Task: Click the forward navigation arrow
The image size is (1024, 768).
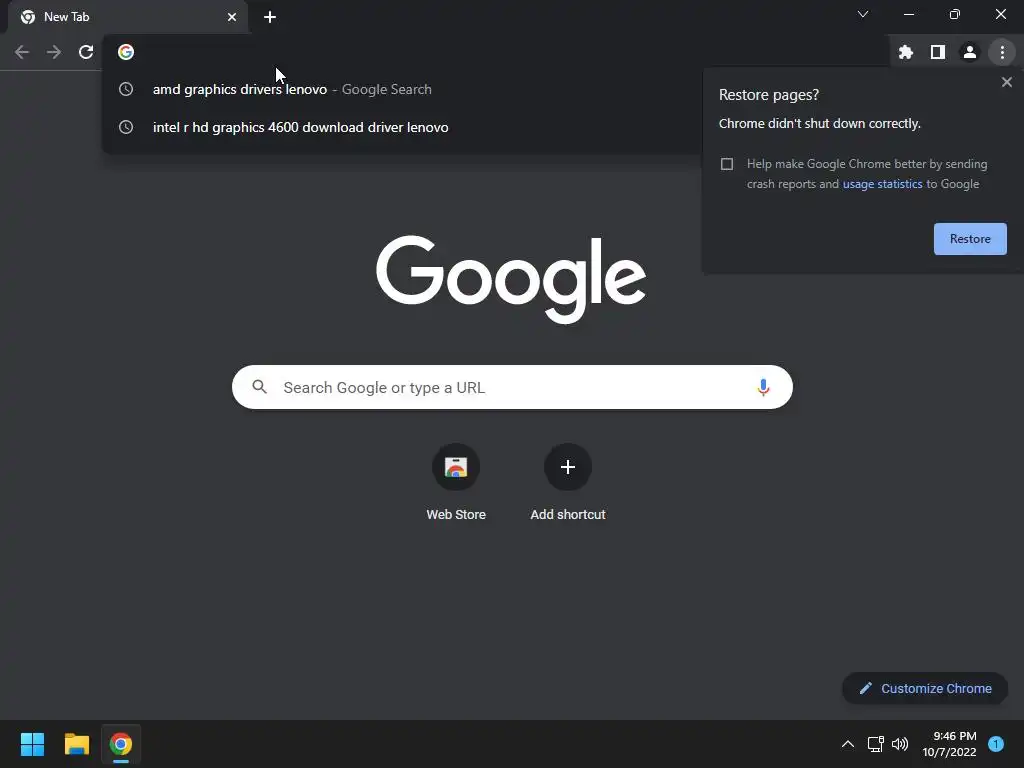Action: pos(54,52)
